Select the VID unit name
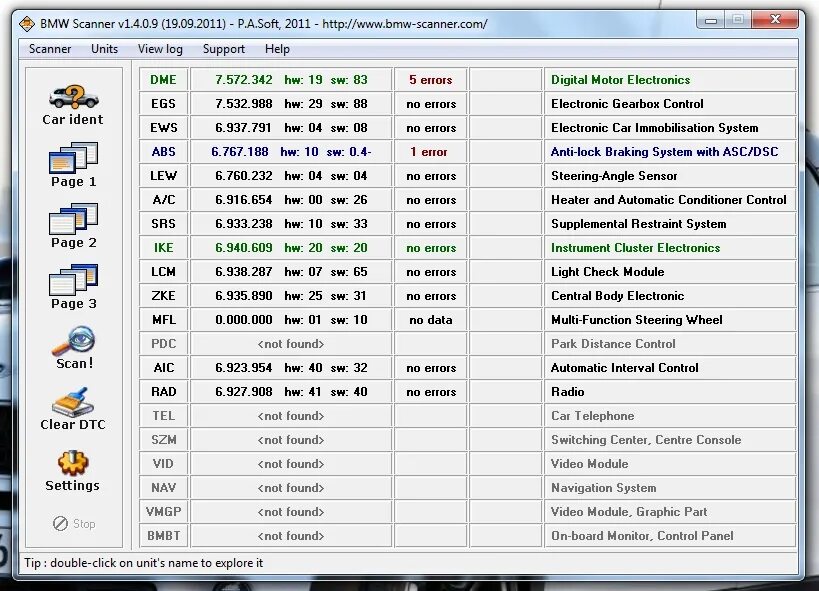 [163, 464]
